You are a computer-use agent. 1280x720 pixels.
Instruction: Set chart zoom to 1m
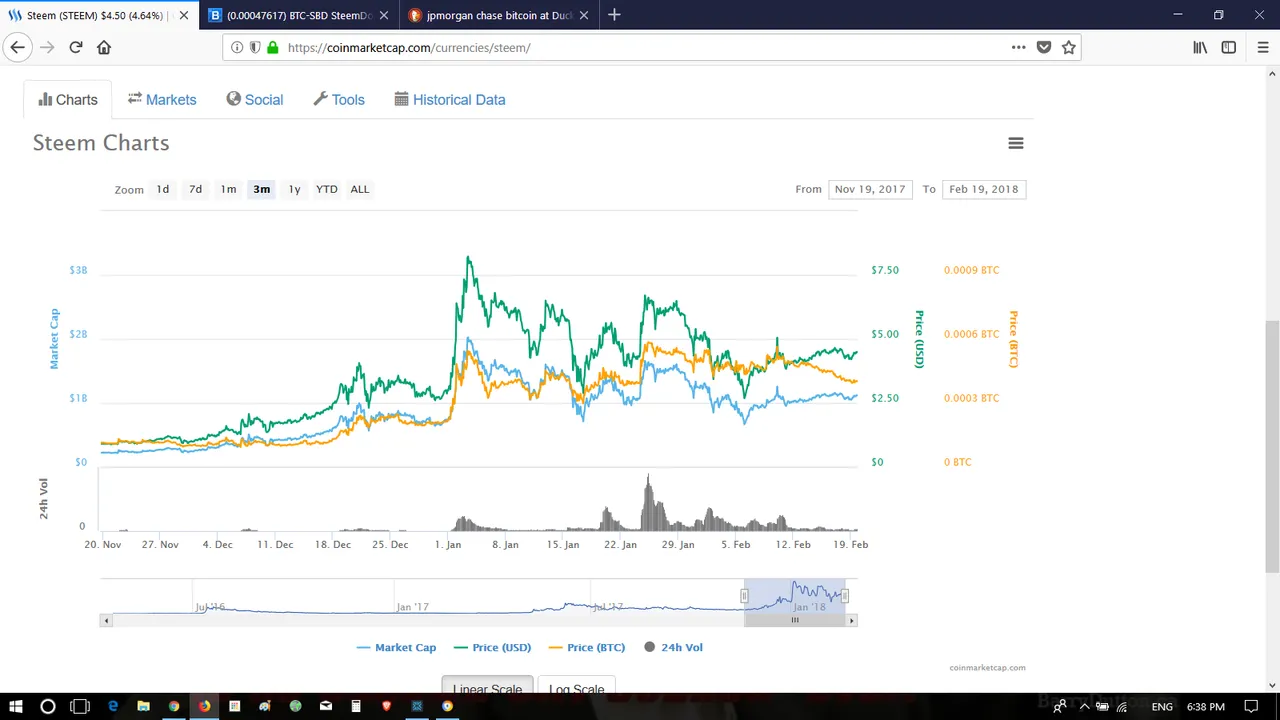(x=229, y=189)
